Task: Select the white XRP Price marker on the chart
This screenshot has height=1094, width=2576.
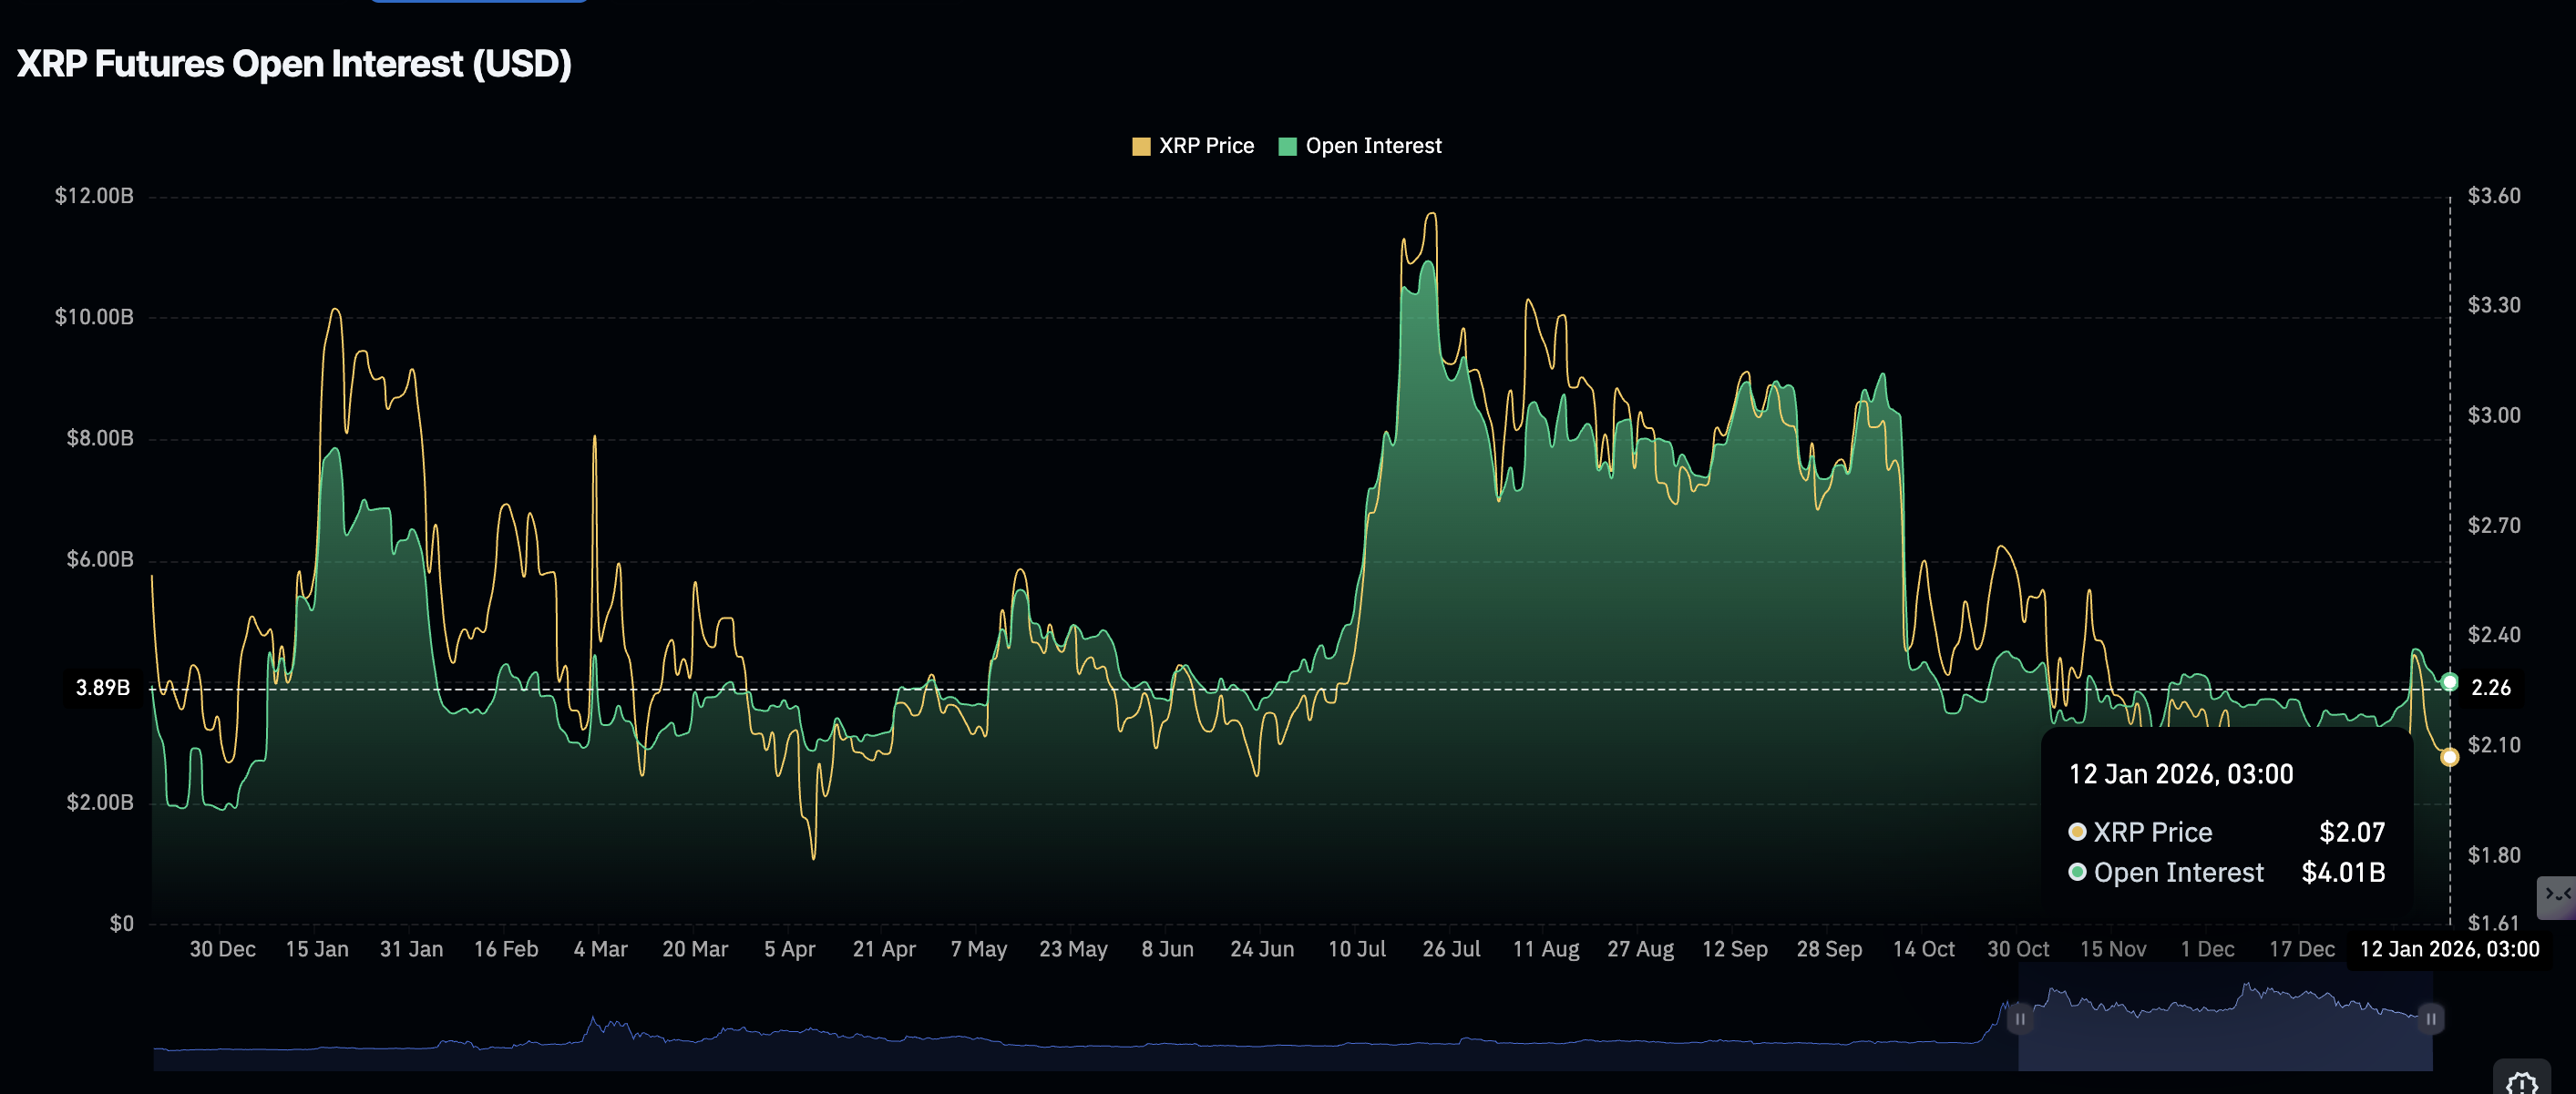Action: pos(2448,757)
